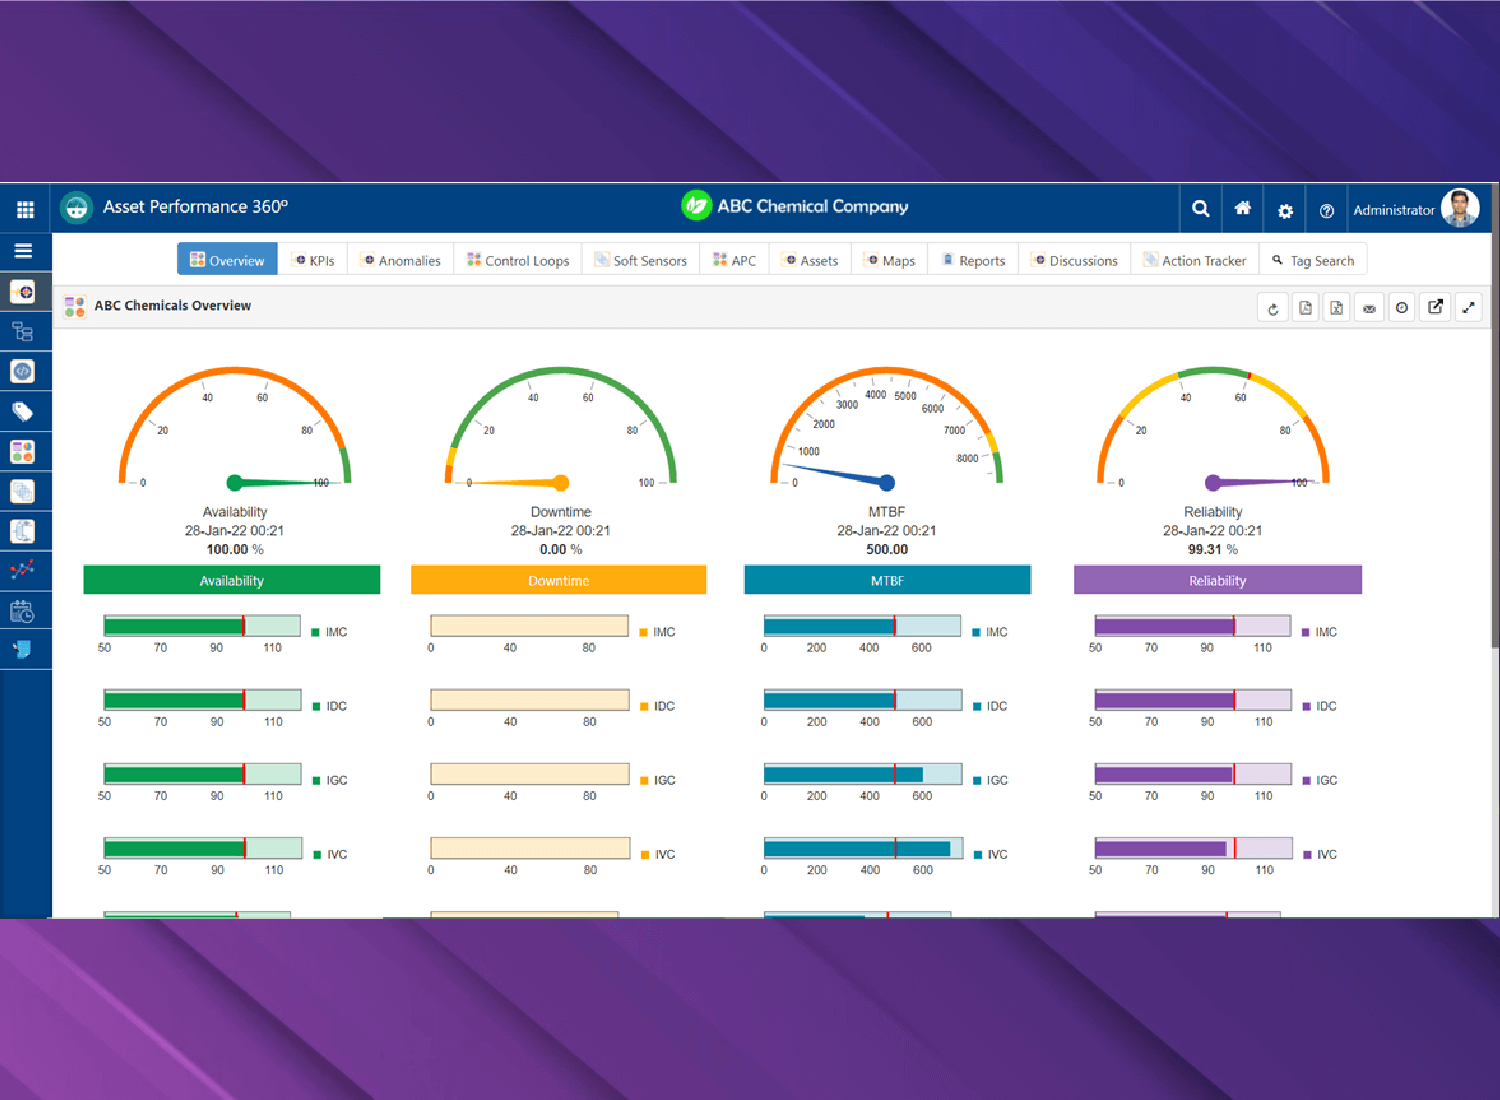Expand dashboard to full screen
This screenshot has width=1500, height=1100.
click(1468, 308)
